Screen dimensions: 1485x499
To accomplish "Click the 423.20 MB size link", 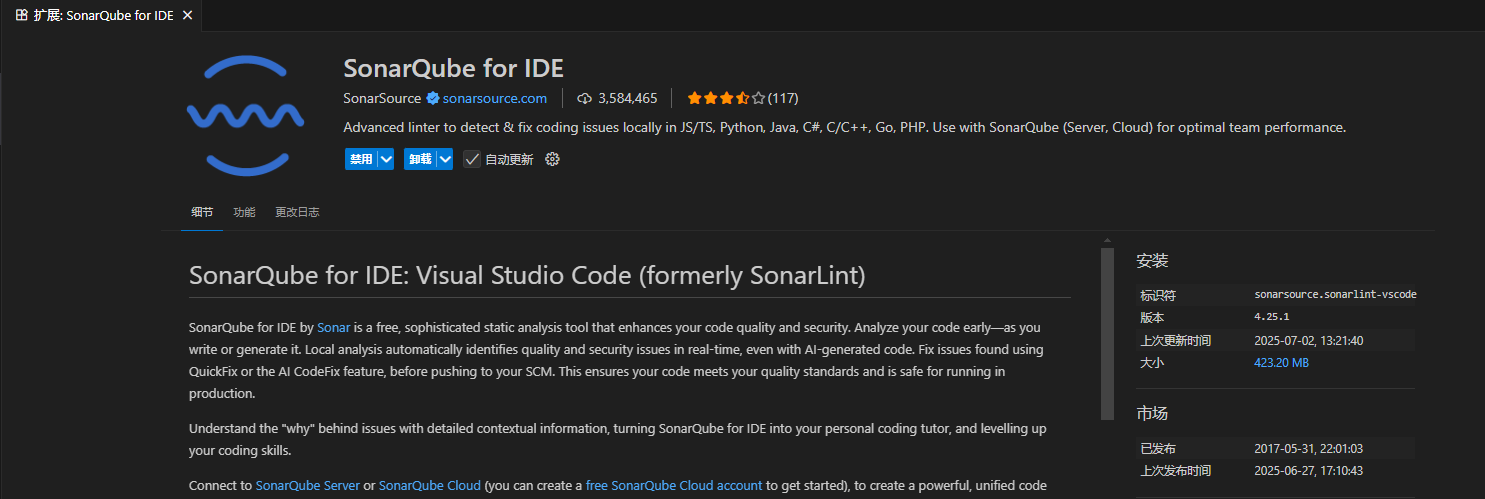I will tap(1281, 363).
